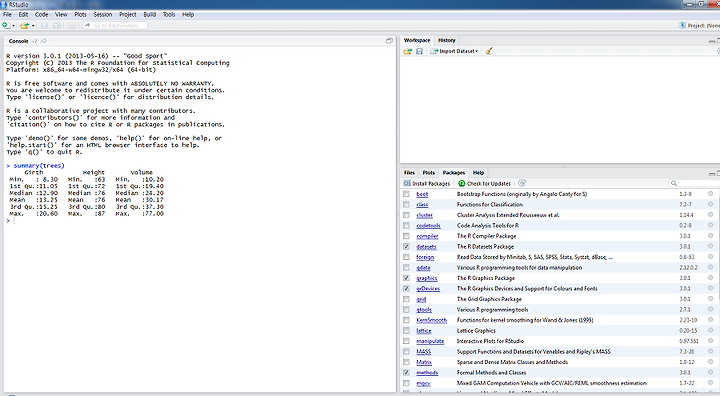Open the View menu
This screenshot has width=720, height=396.
[61, 14]
